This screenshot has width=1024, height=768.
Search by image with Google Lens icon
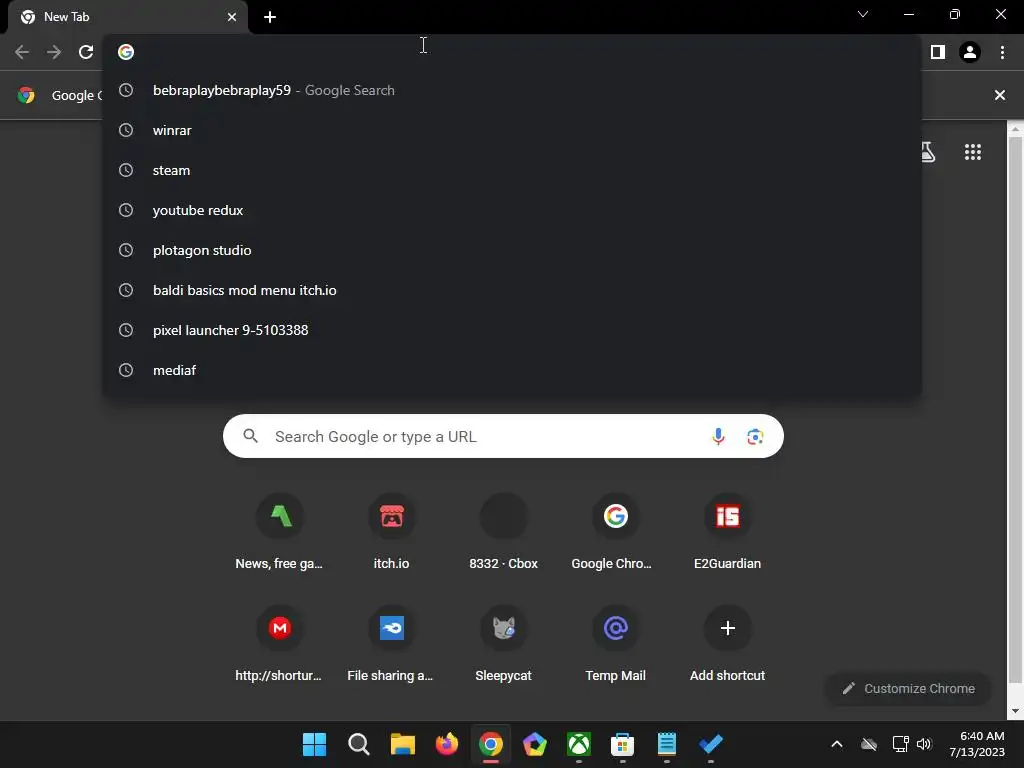(x=755, y=436)
